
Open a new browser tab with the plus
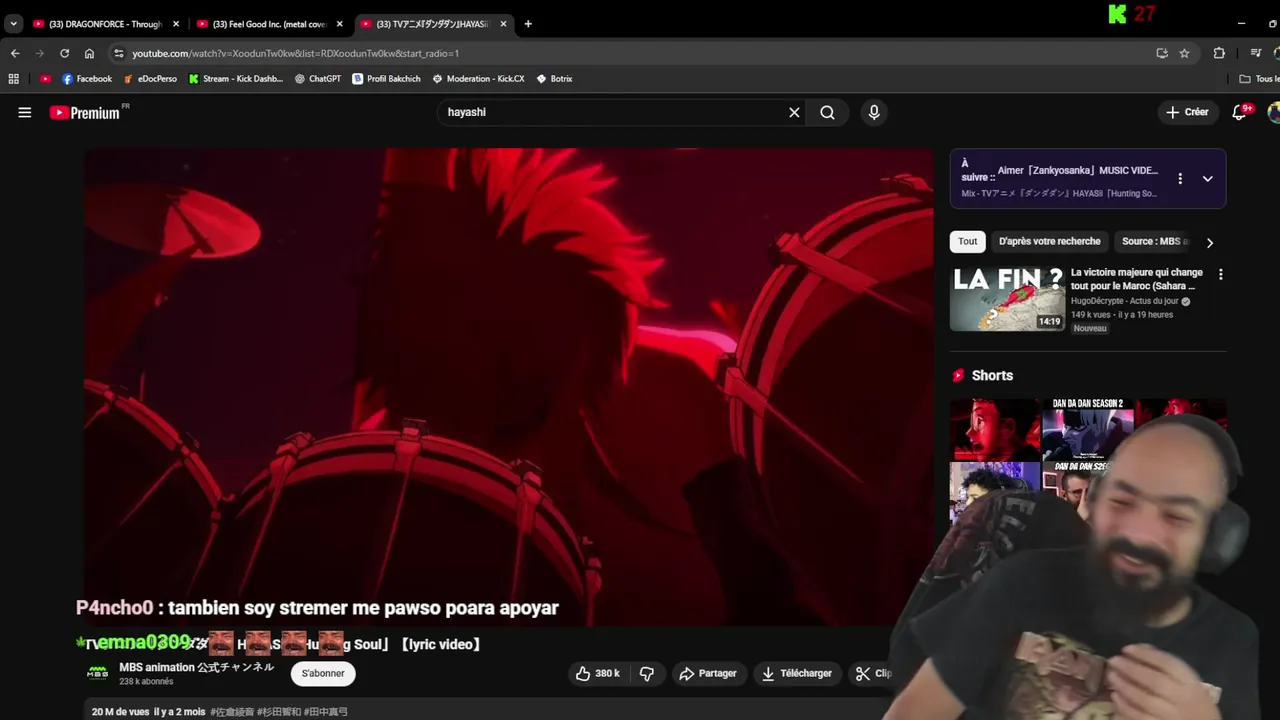528,24
